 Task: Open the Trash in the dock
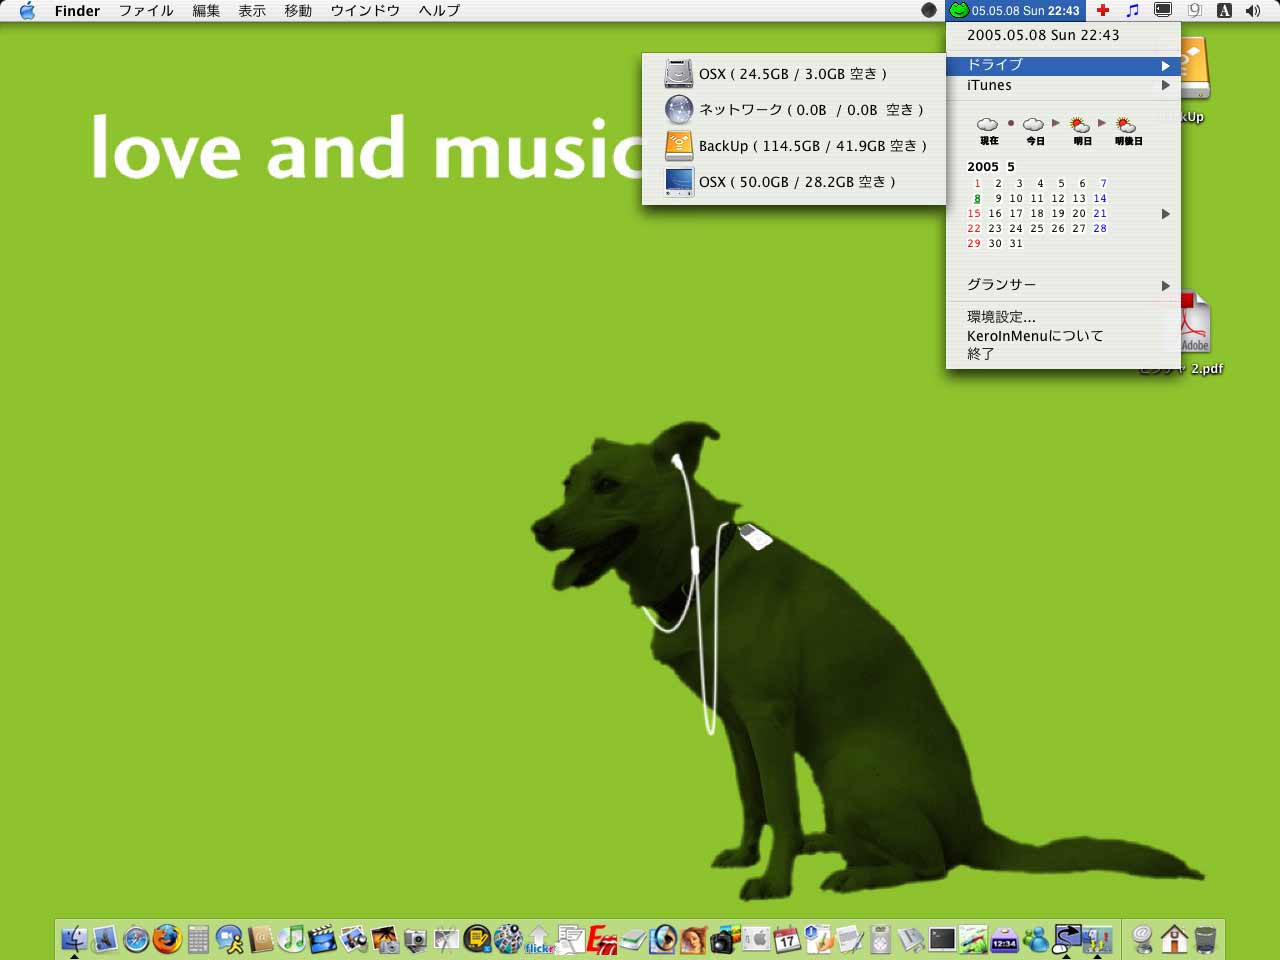click(x=1205, y=939)
